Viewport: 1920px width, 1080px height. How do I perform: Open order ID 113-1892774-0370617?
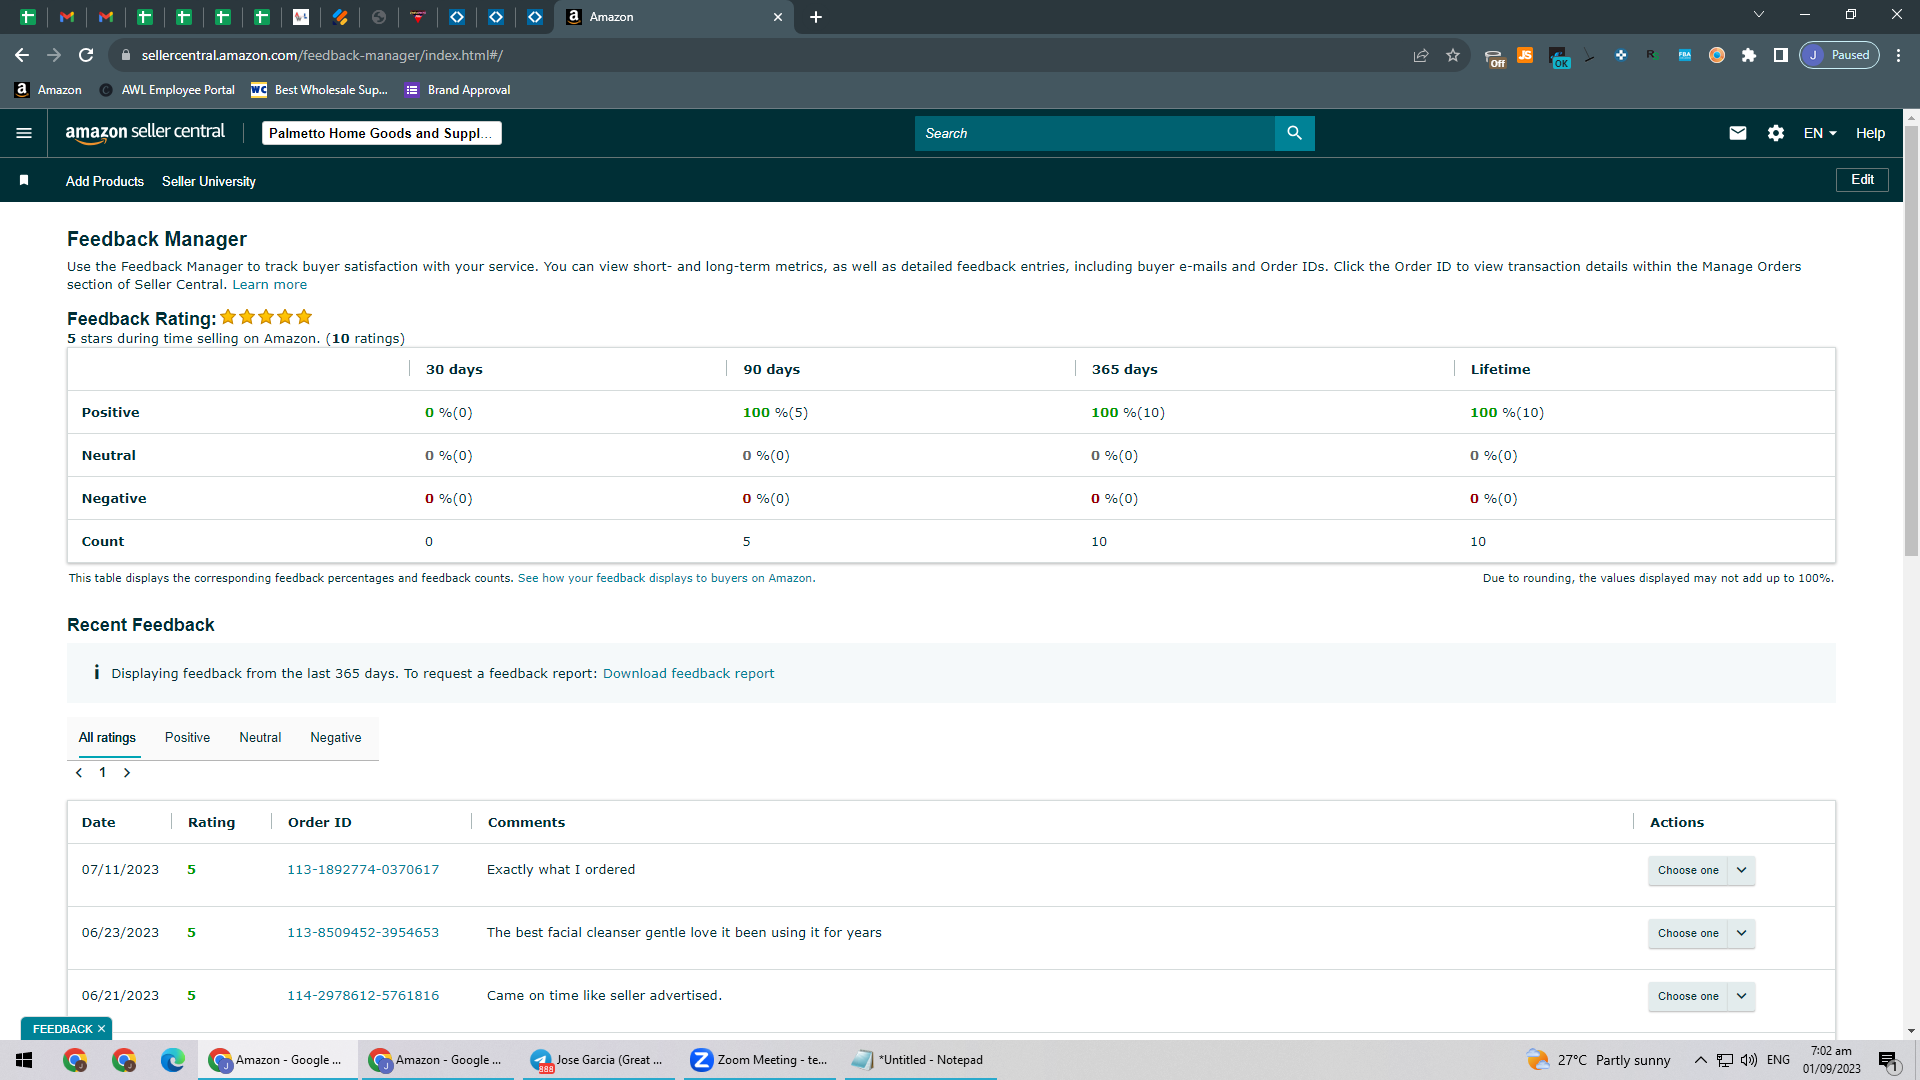point(363,870)
